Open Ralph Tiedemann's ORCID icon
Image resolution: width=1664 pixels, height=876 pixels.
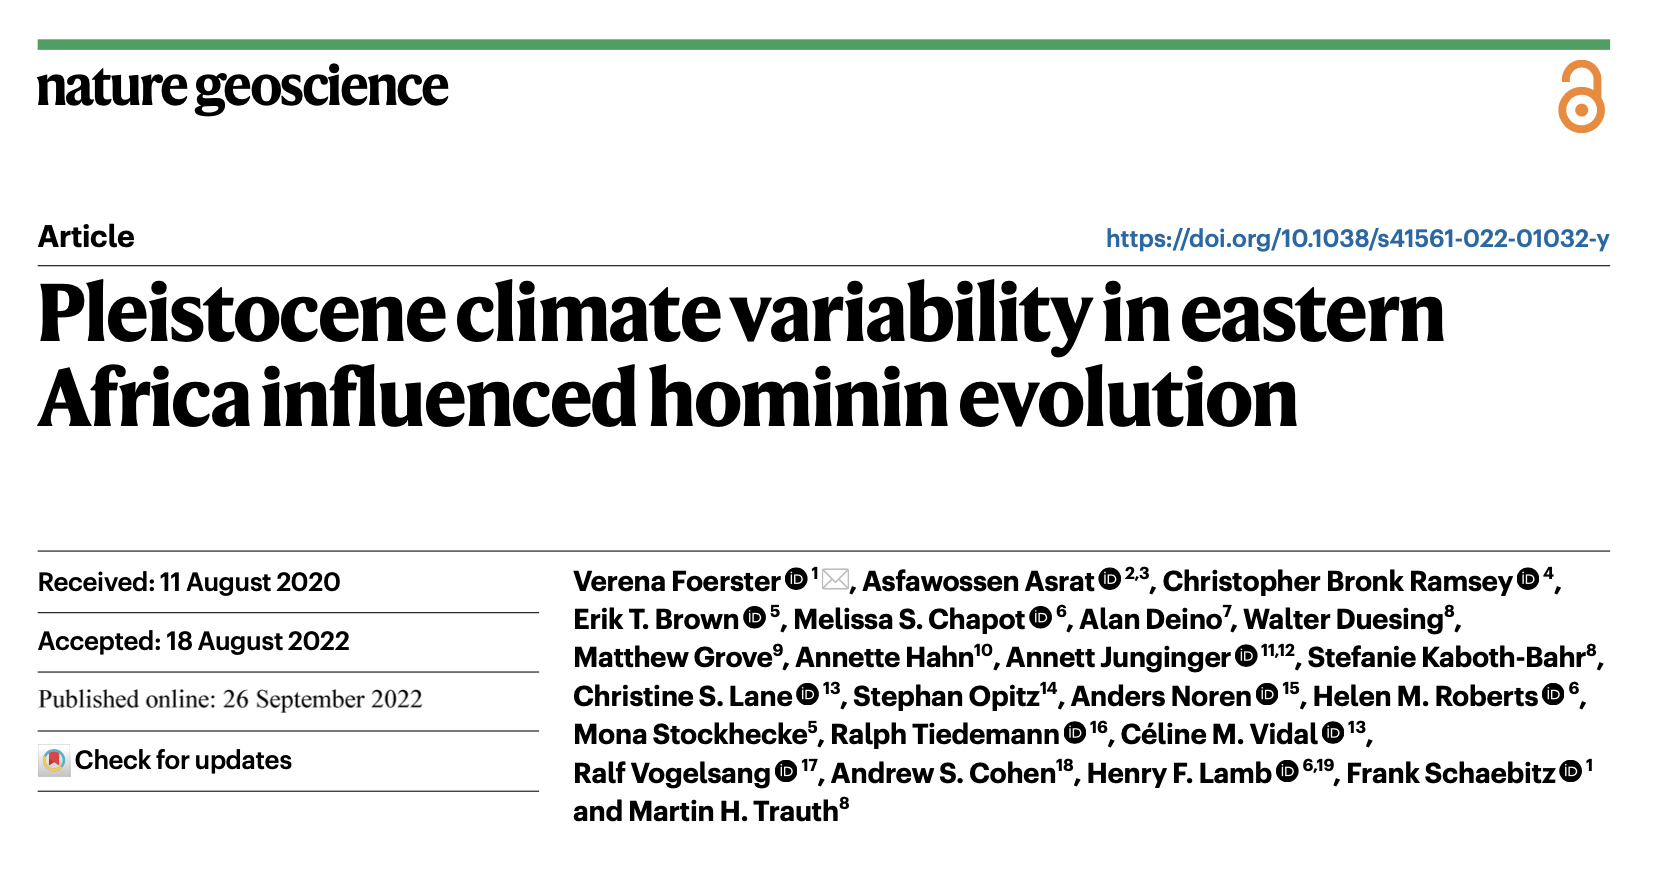(x=1075, y=733)
